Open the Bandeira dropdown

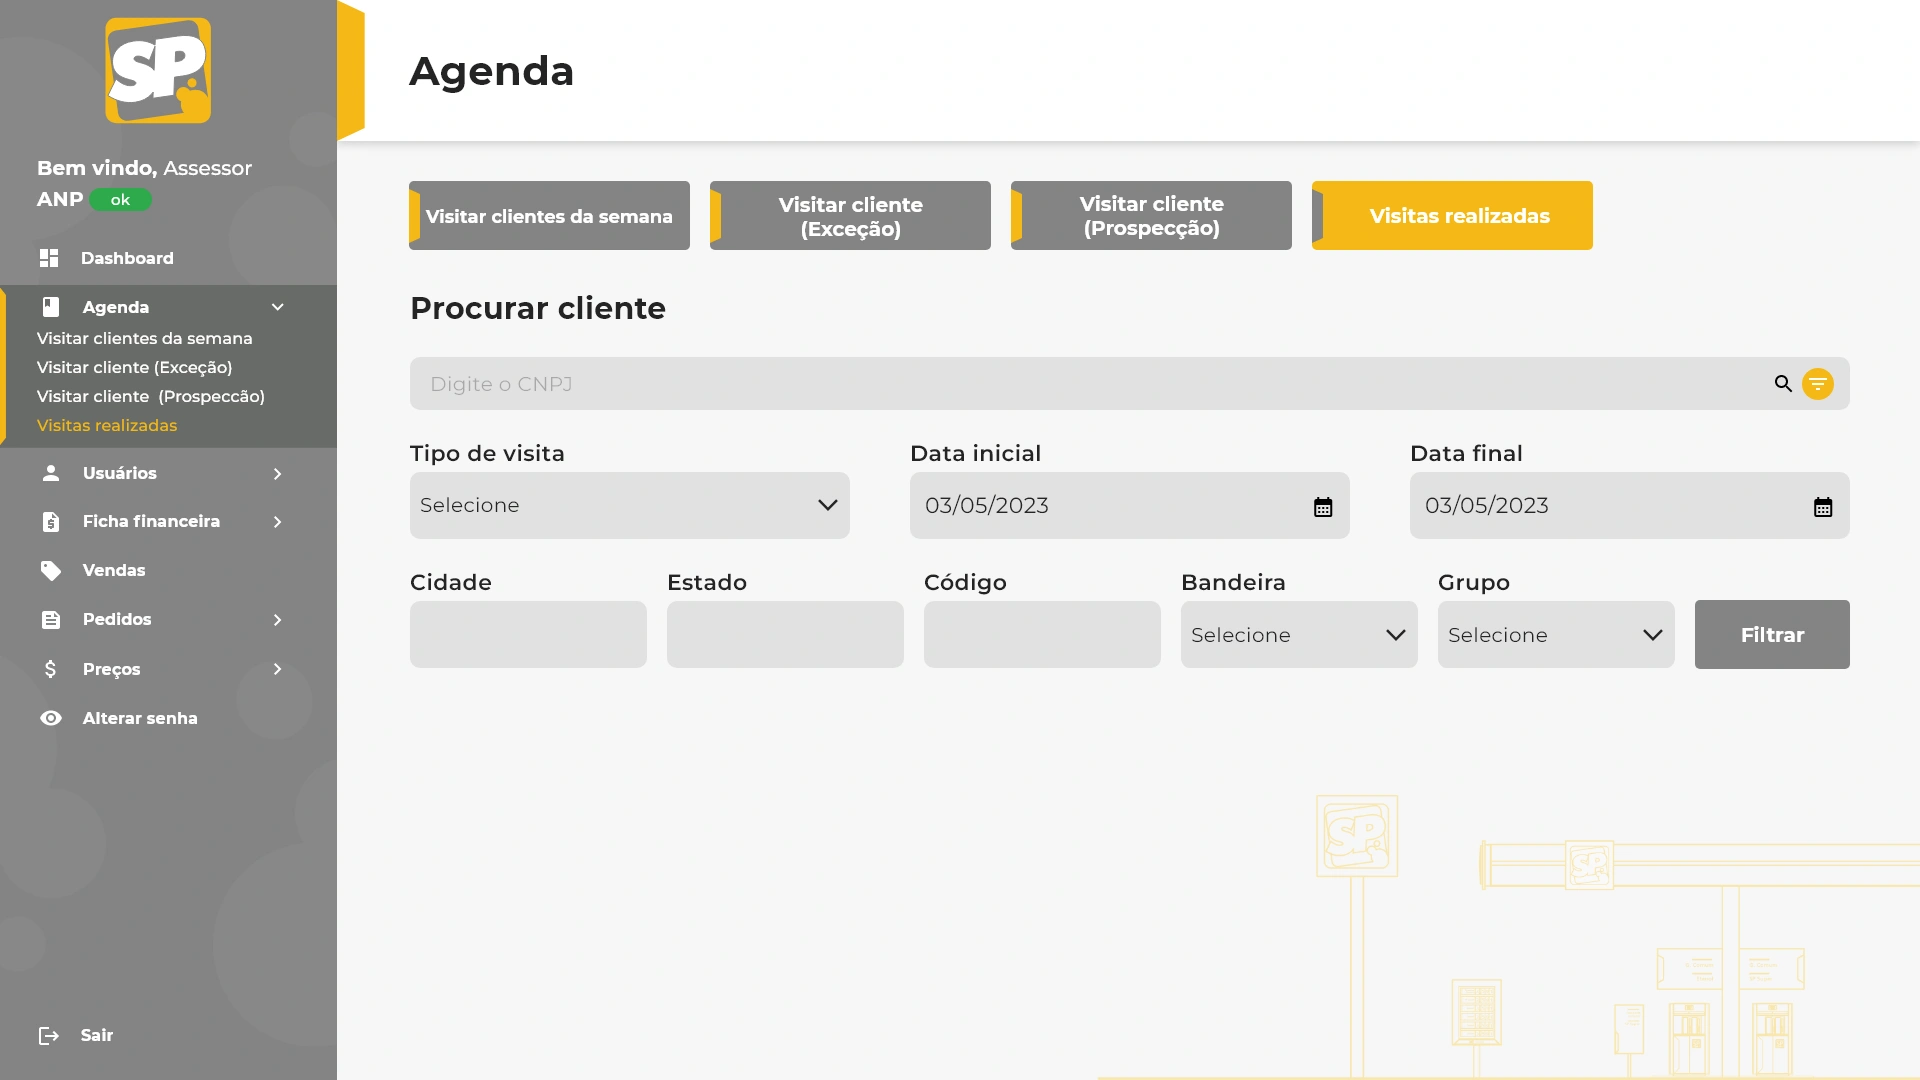1298,635
